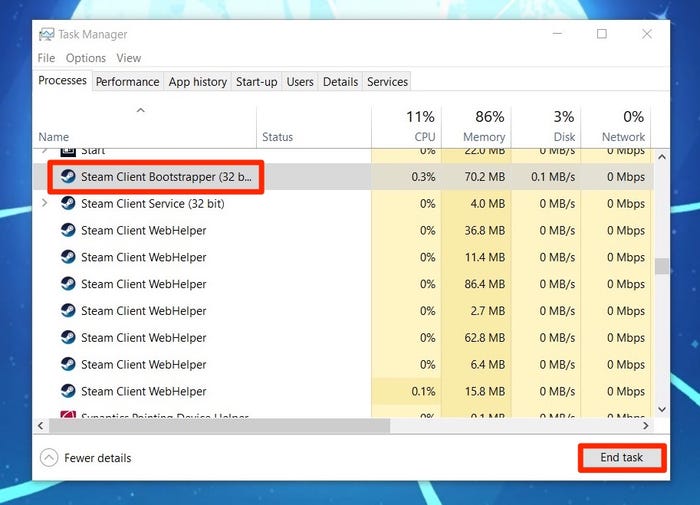Expand the Steam Client Service (32 bit) group
The image size is (700, 505).
[x=44, y=203]
